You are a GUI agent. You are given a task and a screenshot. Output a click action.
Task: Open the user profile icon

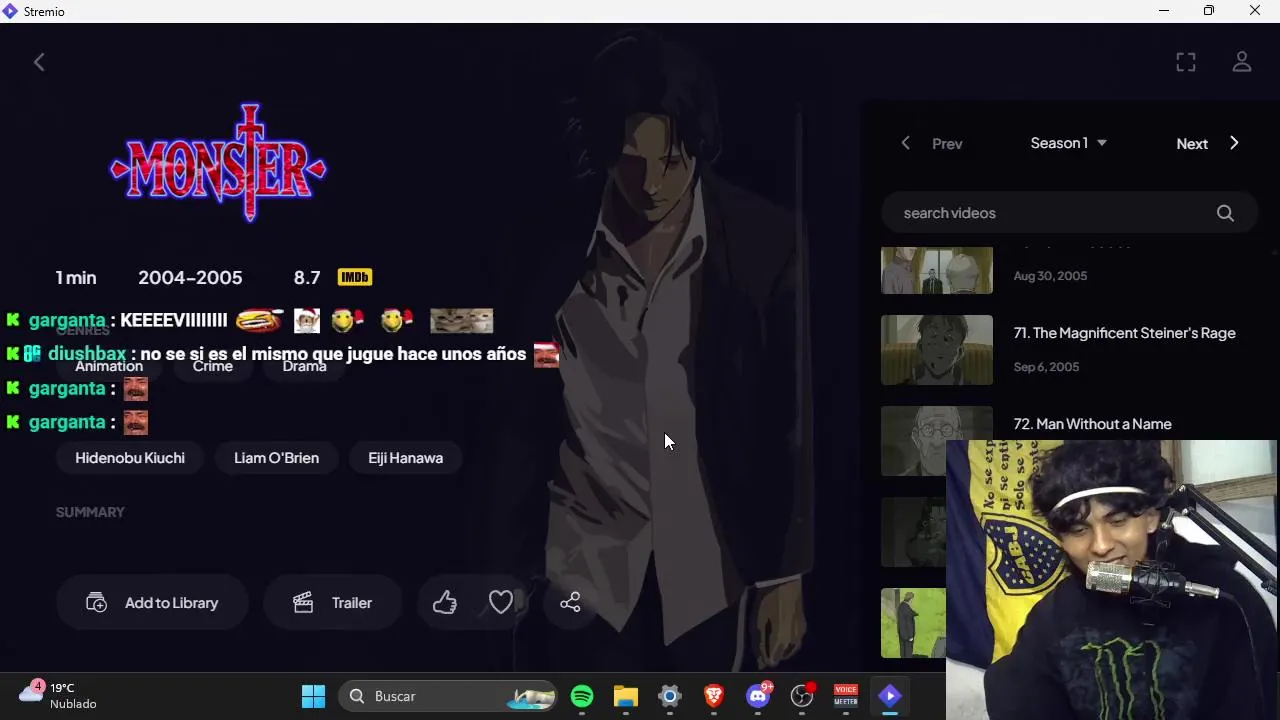(x=1242, y=62)
